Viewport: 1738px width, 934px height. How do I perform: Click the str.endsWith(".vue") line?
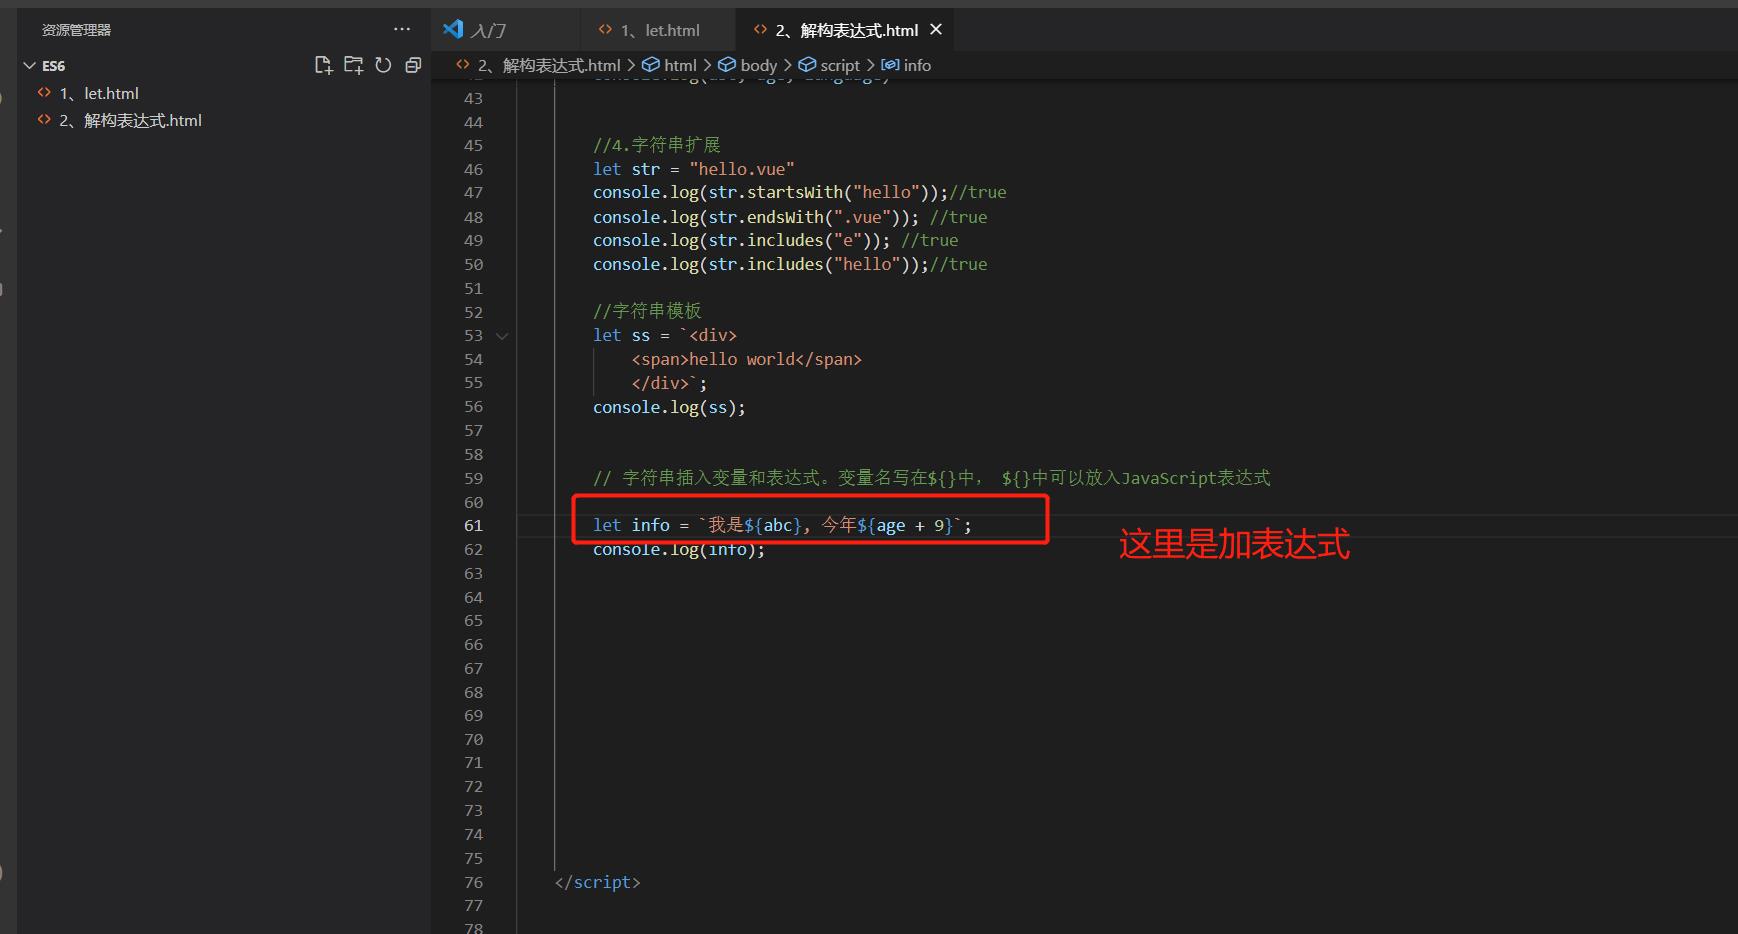789,217
